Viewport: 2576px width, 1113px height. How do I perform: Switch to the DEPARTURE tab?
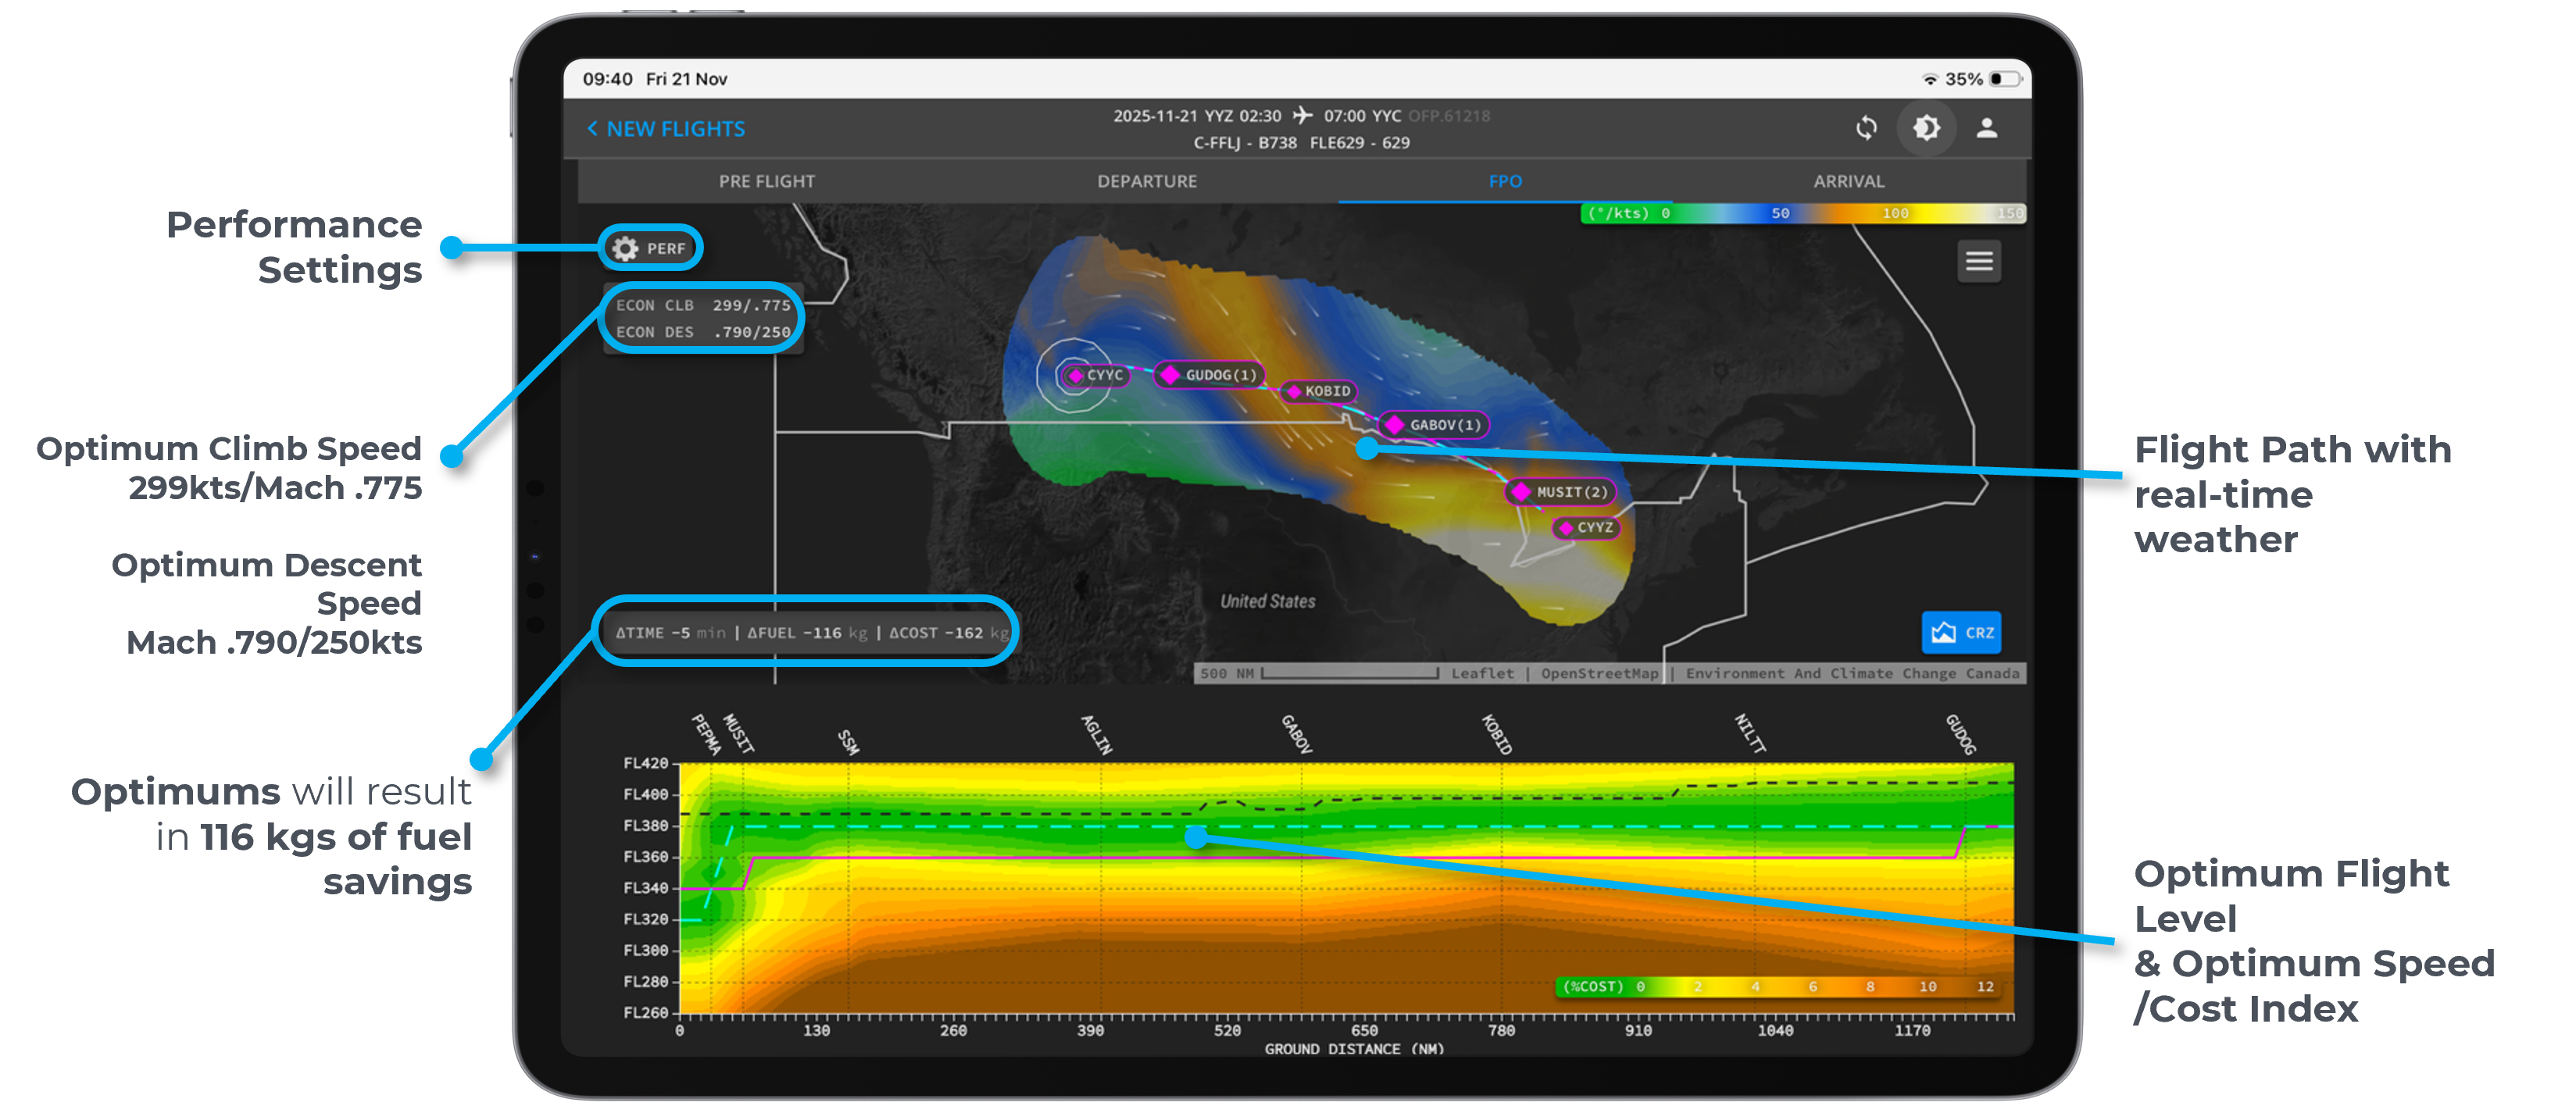tap(1147, 182)
